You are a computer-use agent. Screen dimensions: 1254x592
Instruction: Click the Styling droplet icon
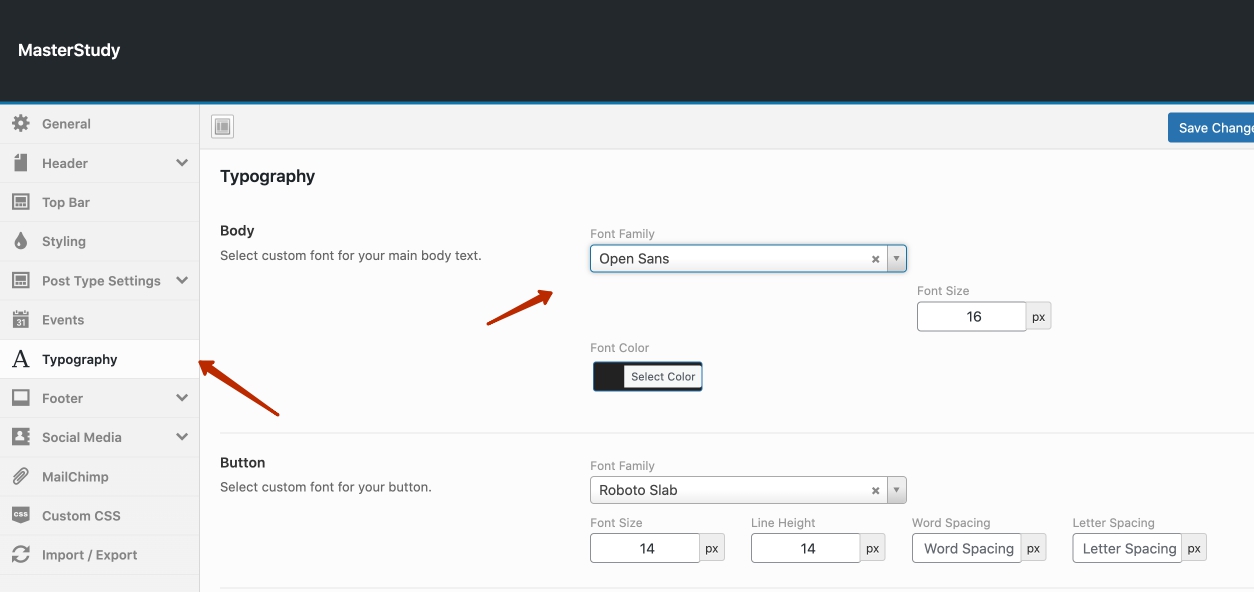(x=20, y=241)
